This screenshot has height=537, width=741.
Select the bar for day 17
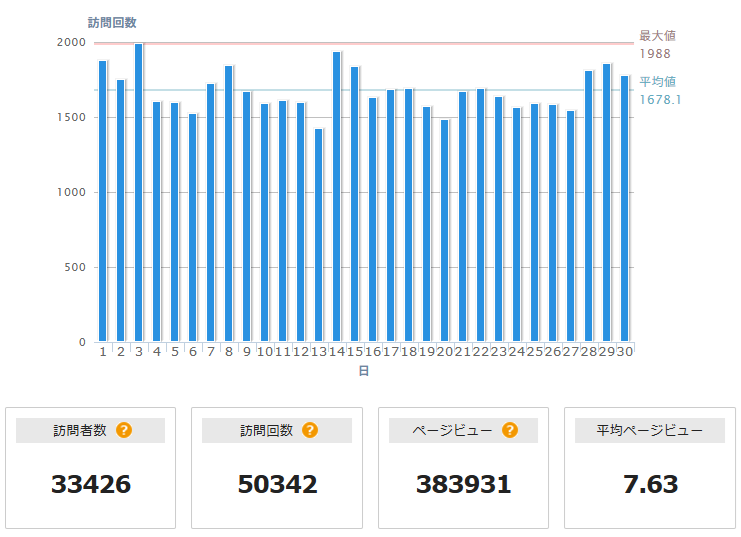390,216
